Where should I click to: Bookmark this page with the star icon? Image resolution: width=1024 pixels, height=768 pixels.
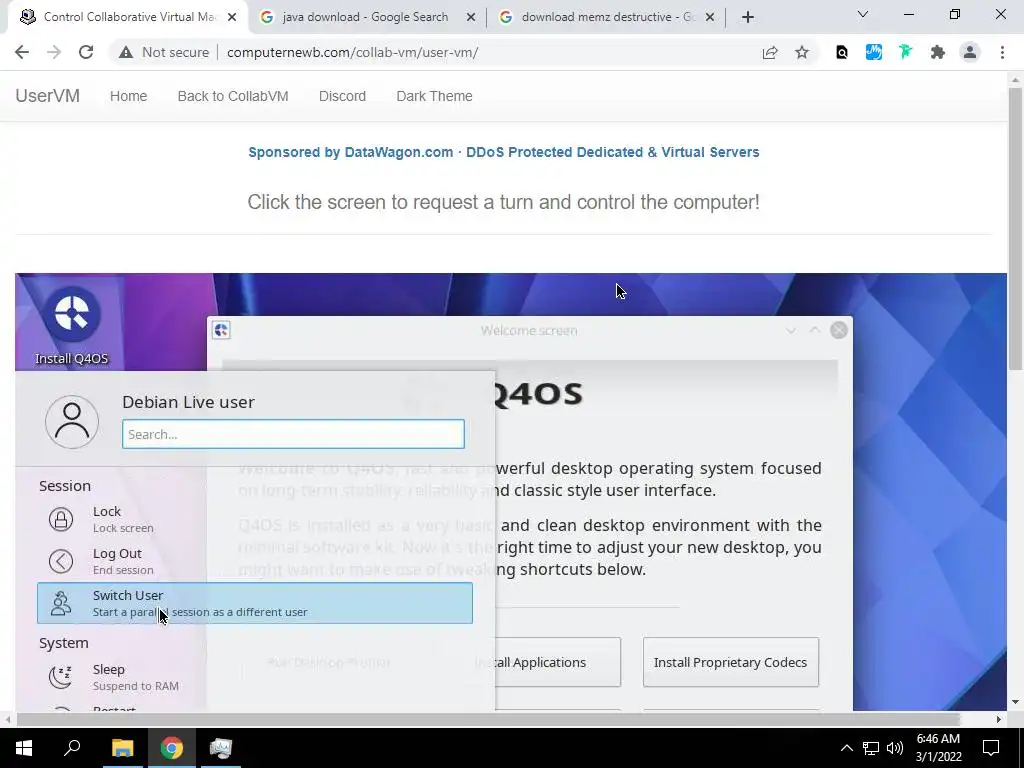tap(802, 52)
